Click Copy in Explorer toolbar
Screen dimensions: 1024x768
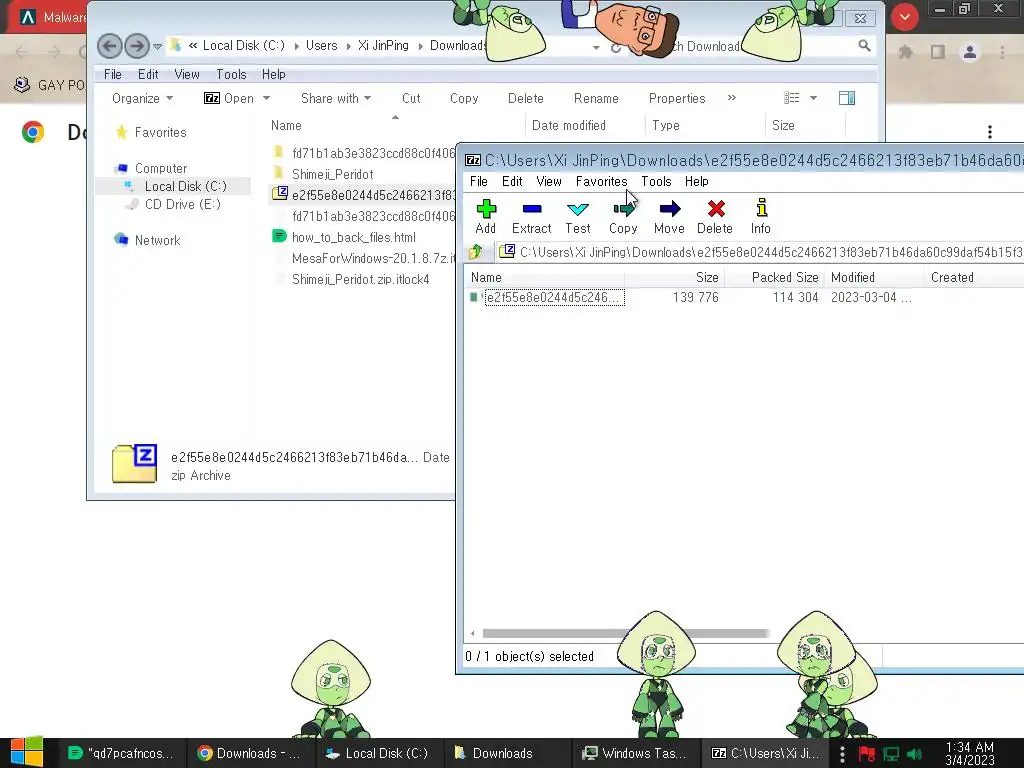tap(464, 99)
